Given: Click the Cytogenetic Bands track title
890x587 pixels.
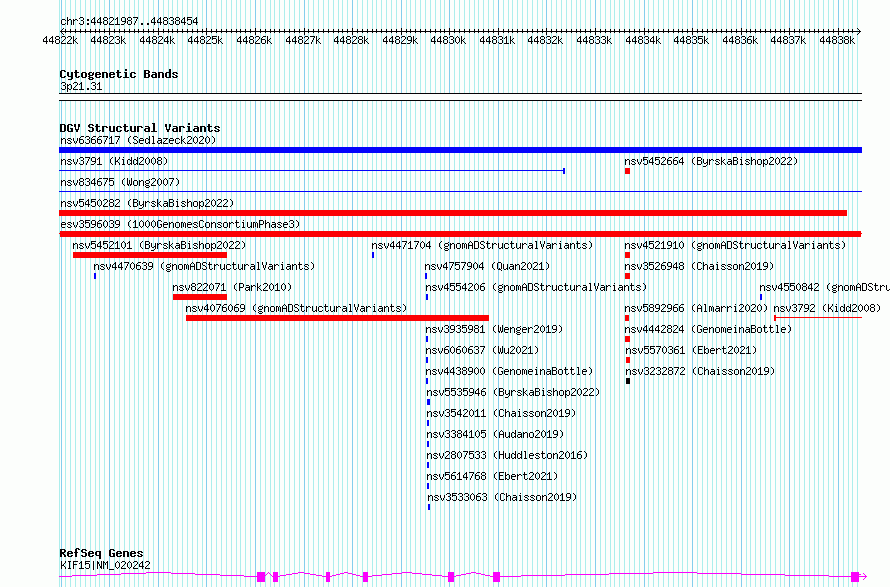Looking at the screenshot, I should click(x=119, y=74).
